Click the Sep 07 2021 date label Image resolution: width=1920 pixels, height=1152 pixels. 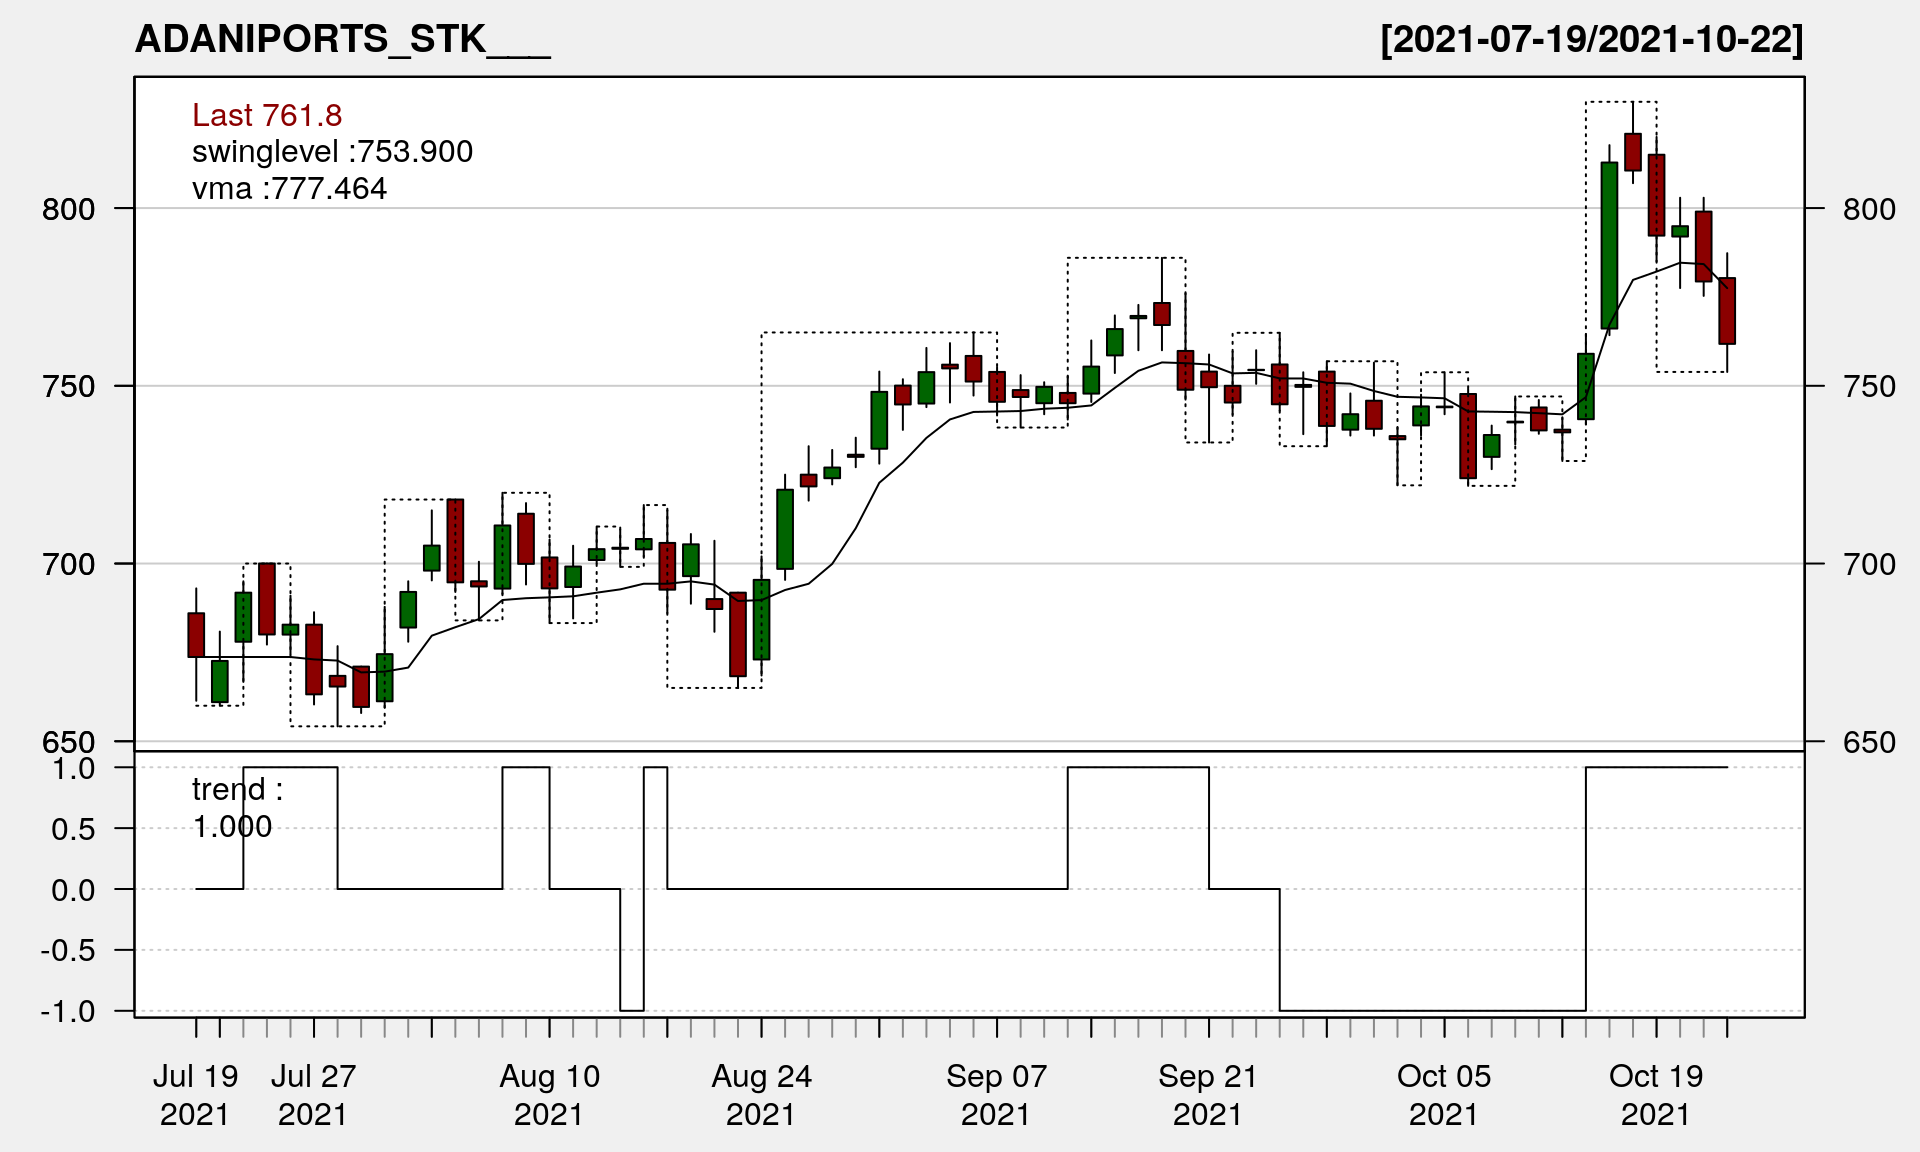[996, 1094]
